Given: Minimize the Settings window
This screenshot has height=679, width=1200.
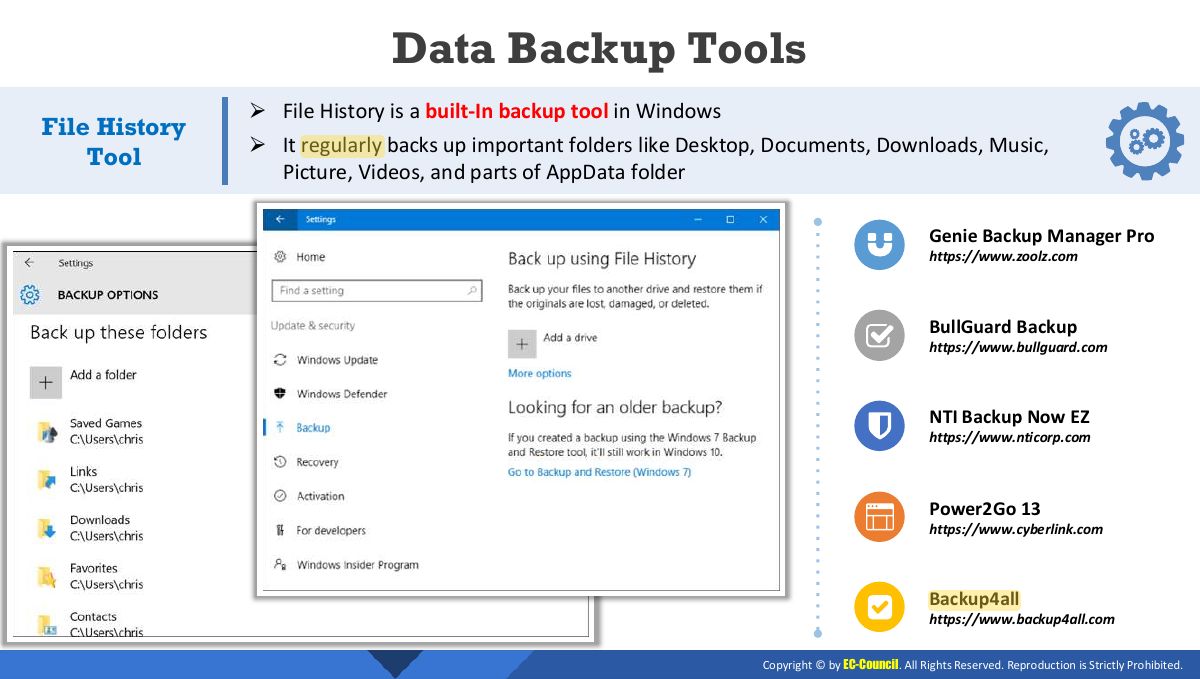Looking at the screenshot, I should (697, 219).
